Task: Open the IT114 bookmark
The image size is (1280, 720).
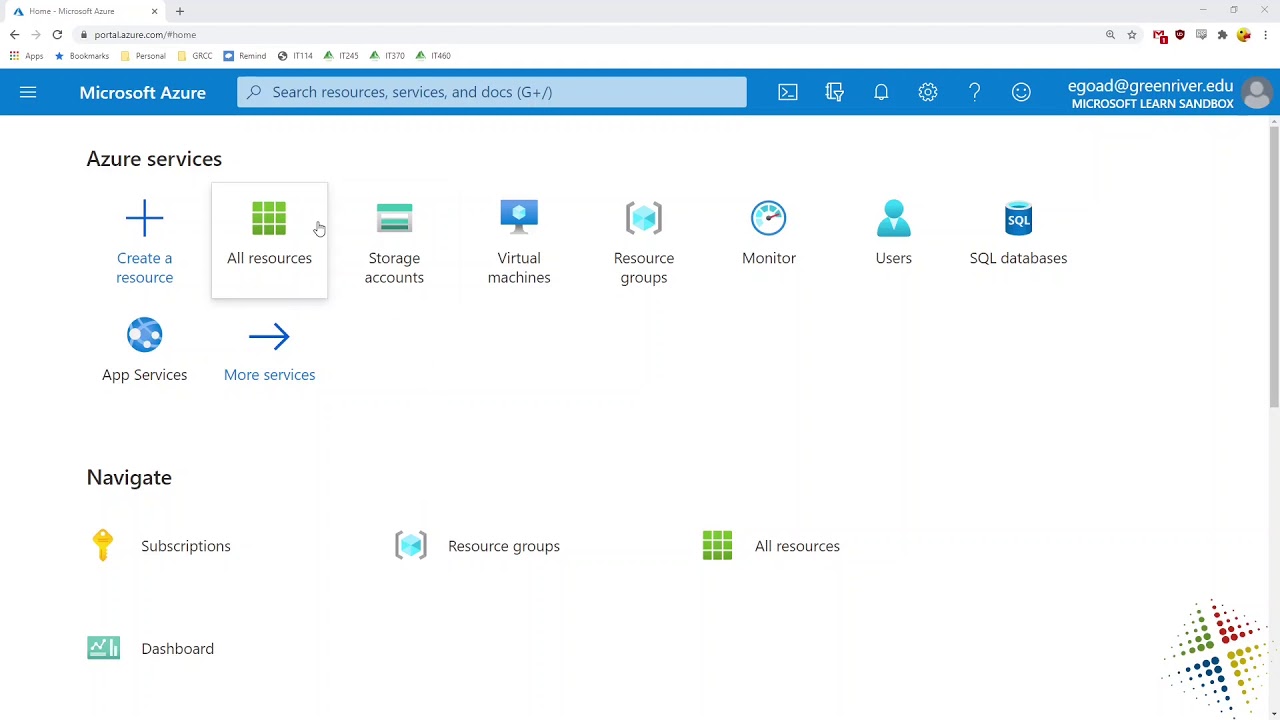Action: (x=295, y=56)
